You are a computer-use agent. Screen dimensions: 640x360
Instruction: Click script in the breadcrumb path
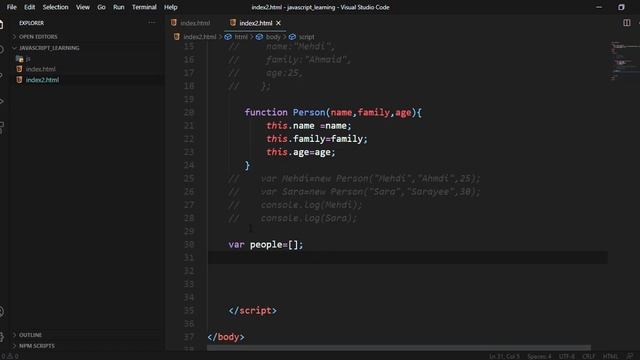[307, 37]
